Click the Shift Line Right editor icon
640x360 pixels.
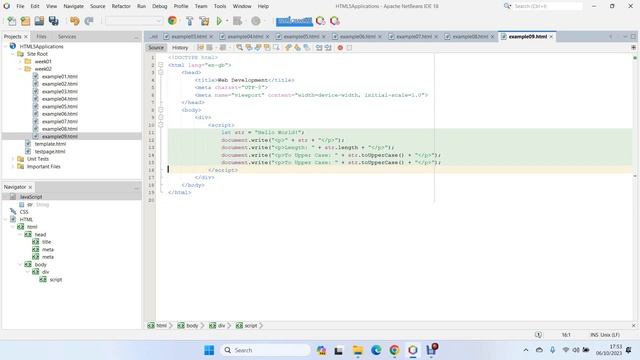click(x=328, y=48)
